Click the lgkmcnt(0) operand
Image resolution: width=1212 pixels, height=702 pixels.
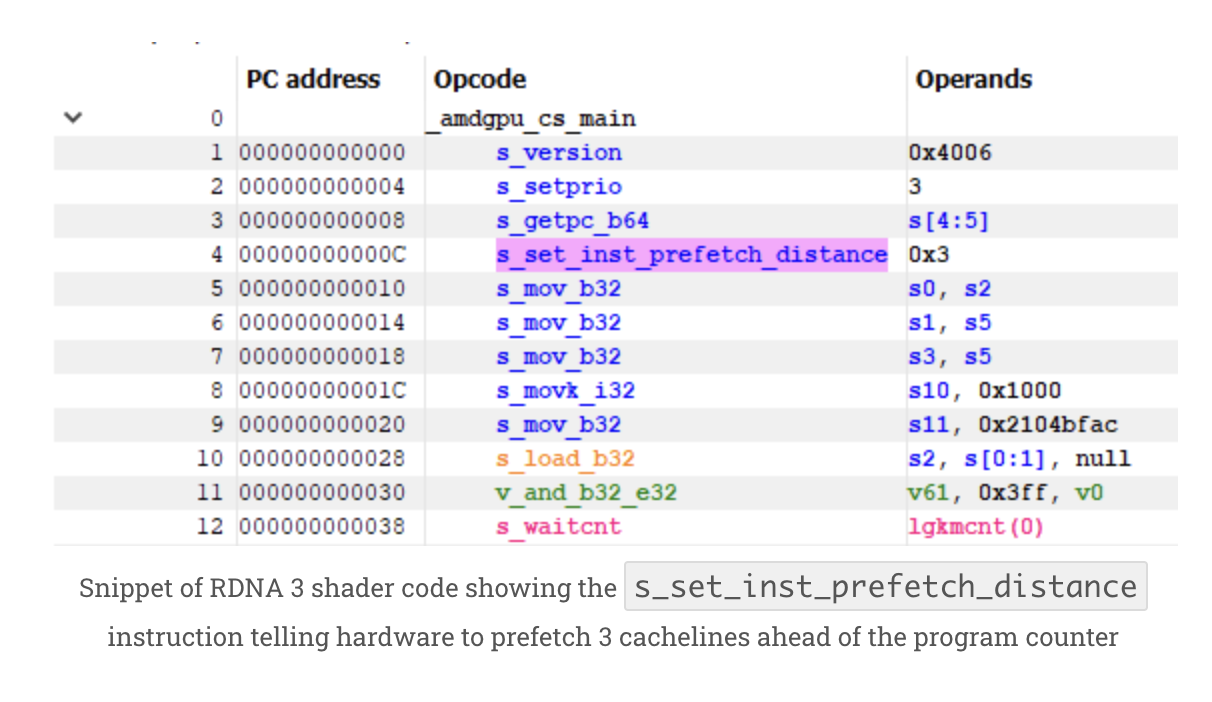tap(975, 527)
